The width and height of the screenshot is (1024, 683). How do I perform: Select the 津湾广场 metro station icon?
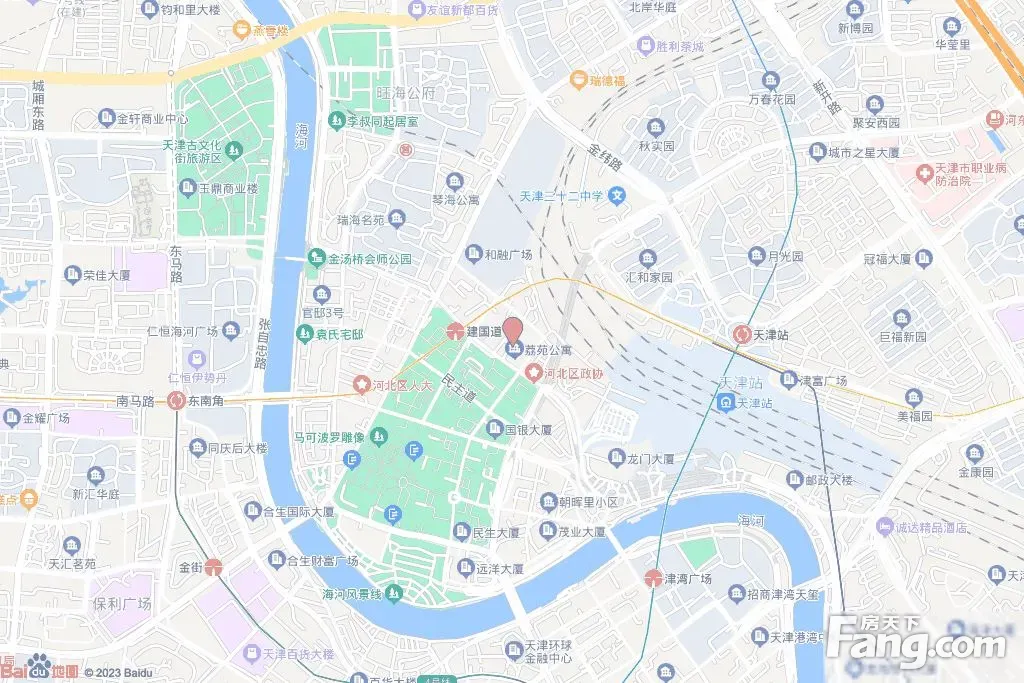coord(653,578)
